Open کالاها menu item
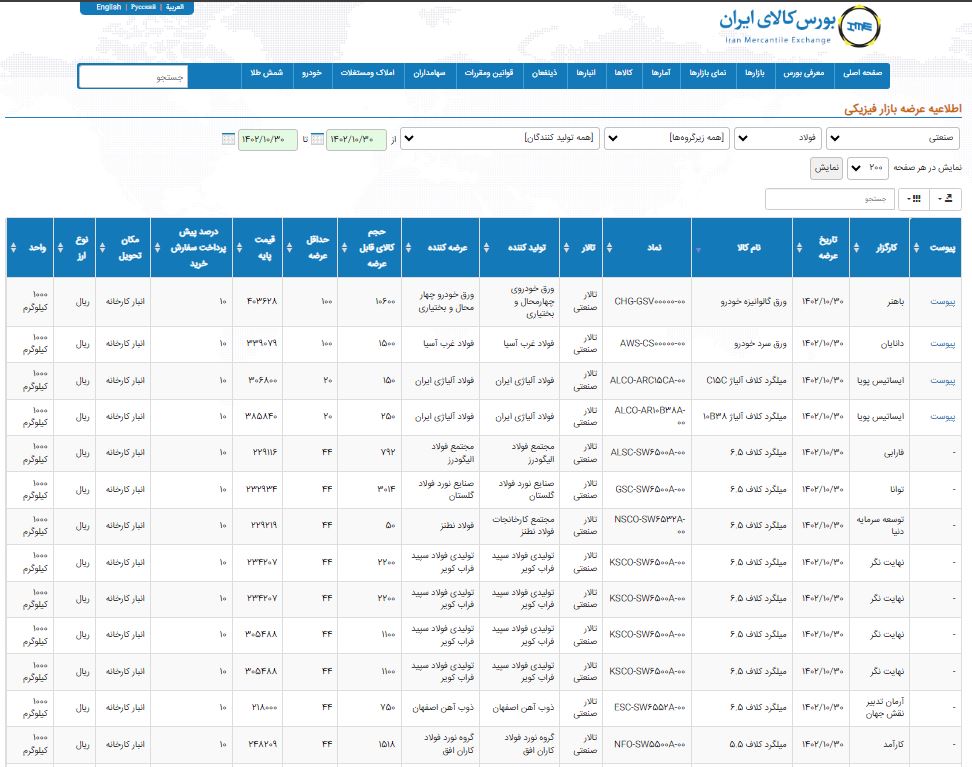The width and height of the screenshot is (972, 767). [624, 73]
